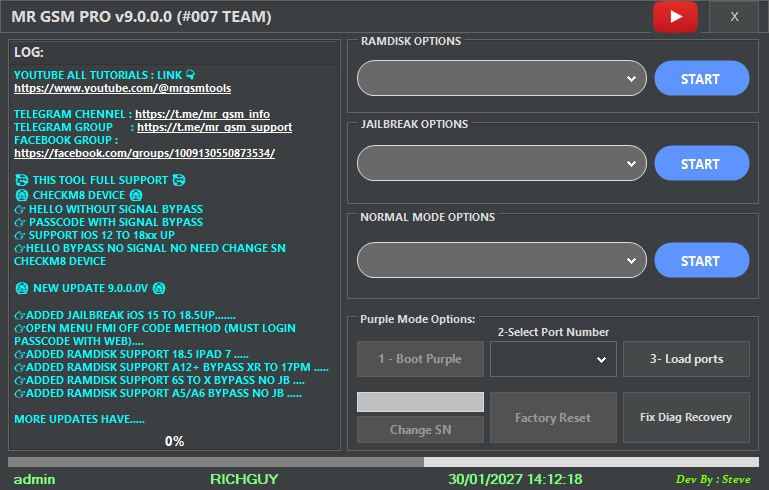The height and width of the screenshot is (490, 769).
Task: Click the 'admin' status text
Action: 34,479
